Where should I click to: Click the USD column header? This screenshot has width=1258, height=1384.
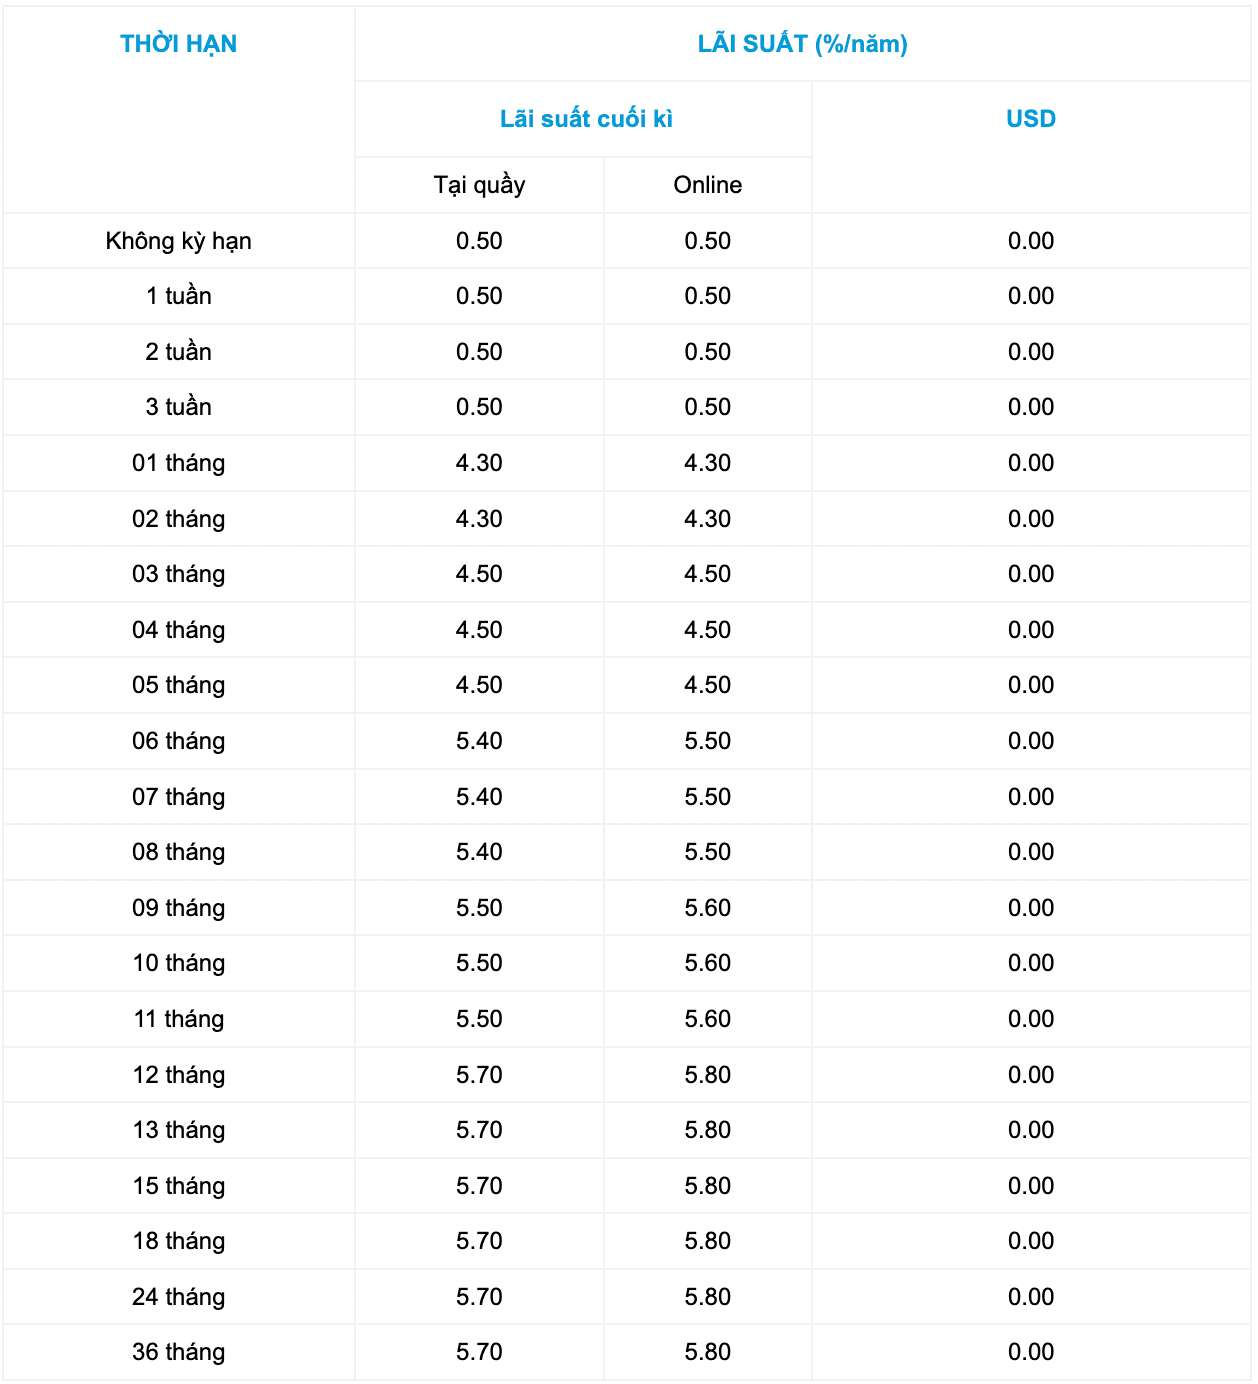1030,119
